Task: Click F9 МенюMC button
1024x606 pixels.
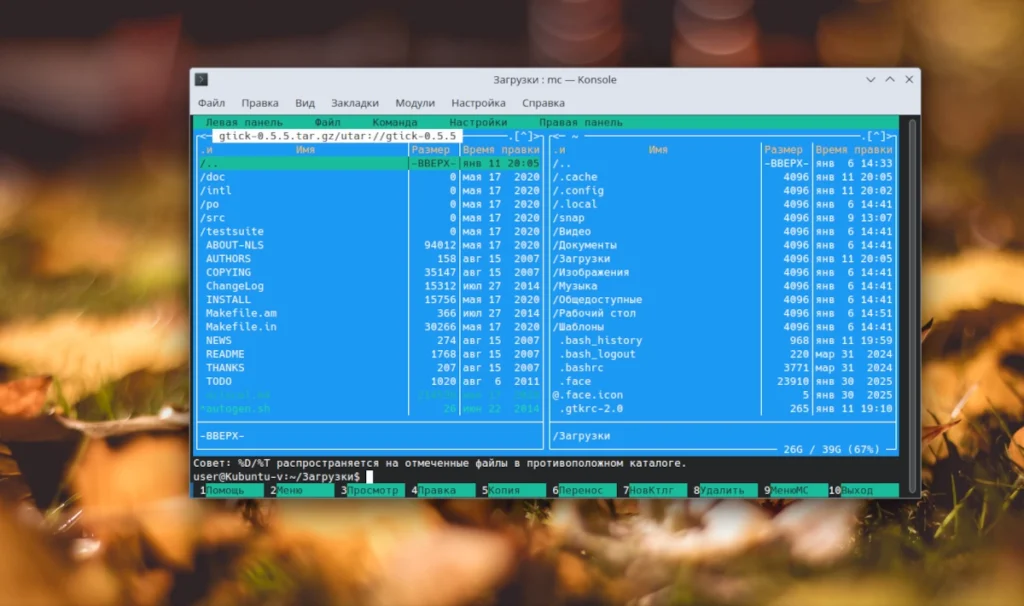Action: click(795, 490)
